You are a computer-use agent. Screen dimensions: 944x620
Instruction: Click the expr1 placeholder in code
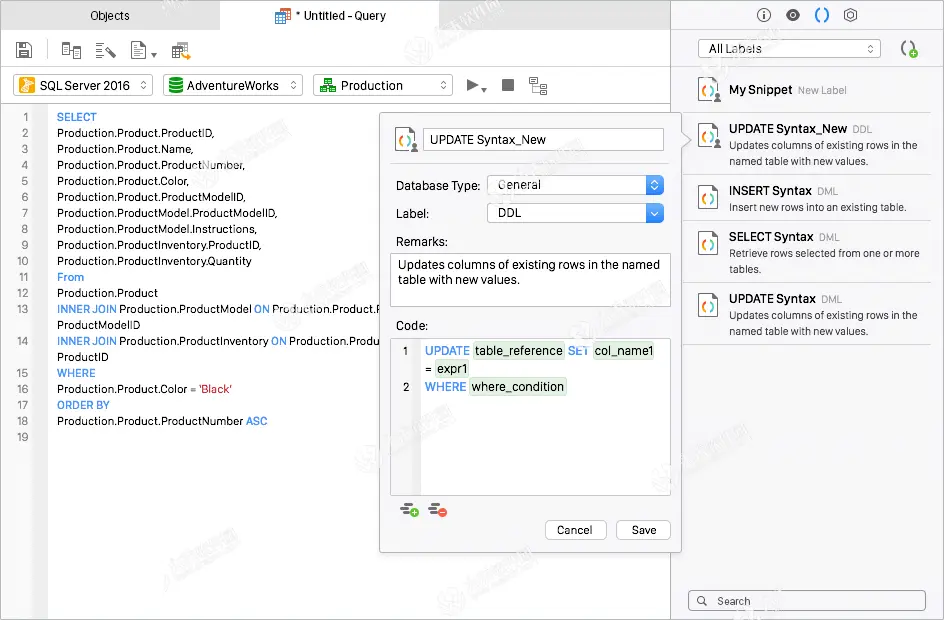[x=452, y=368]
